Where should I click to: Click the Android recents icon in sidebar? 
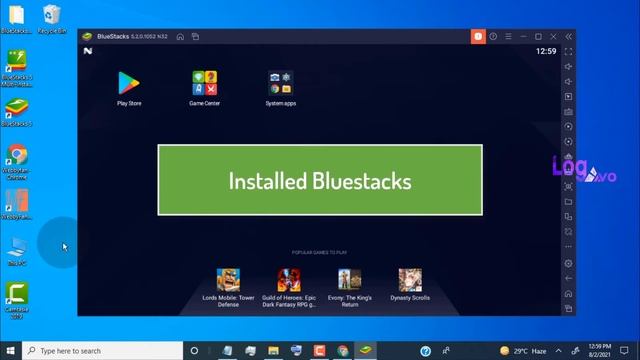568,309
